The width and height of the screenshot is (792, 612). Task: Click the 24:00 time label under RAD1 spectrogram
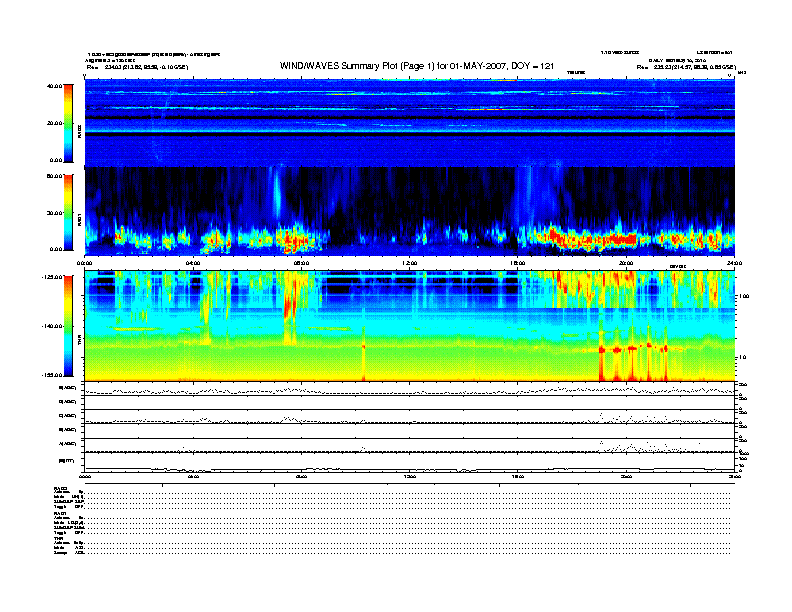click(734, 263)
